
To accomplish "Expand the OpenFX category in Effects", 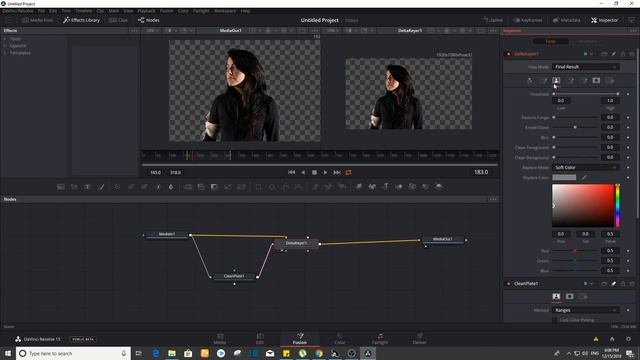I will click(5, 46).
